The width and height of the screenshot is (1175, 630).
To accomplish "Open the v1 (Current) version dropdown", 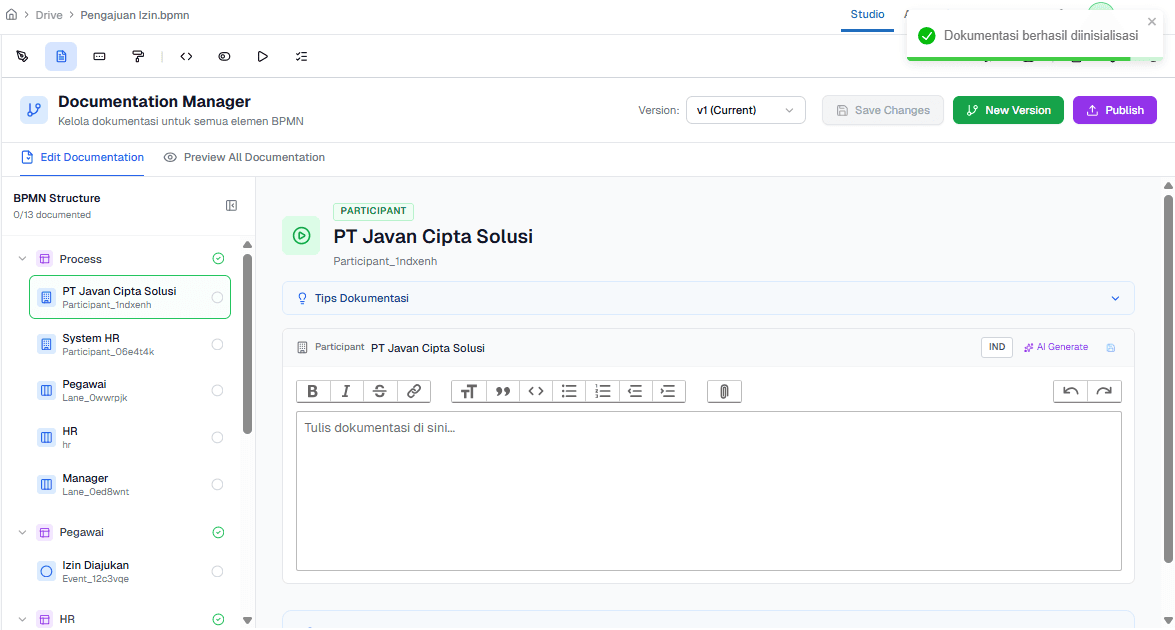I will click(745, 110).
